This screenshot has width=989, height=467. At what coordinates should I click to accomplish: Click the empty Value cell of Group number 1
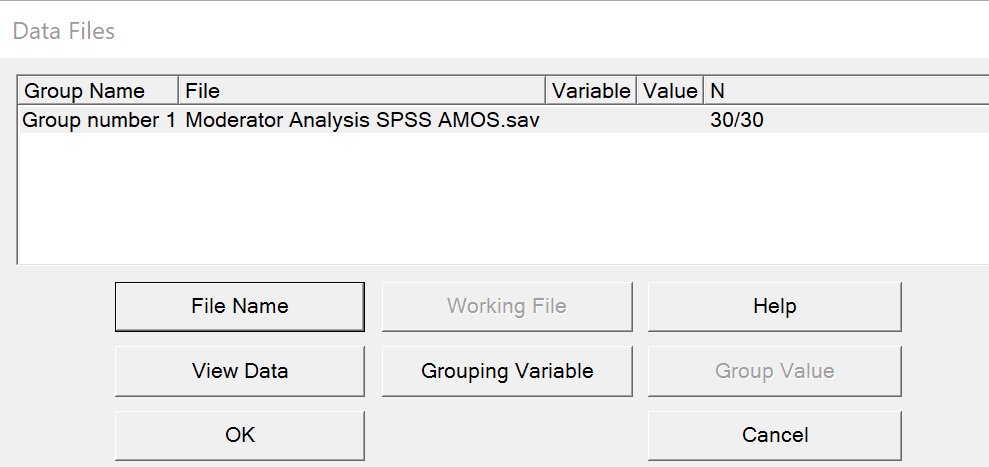(670, 121)
